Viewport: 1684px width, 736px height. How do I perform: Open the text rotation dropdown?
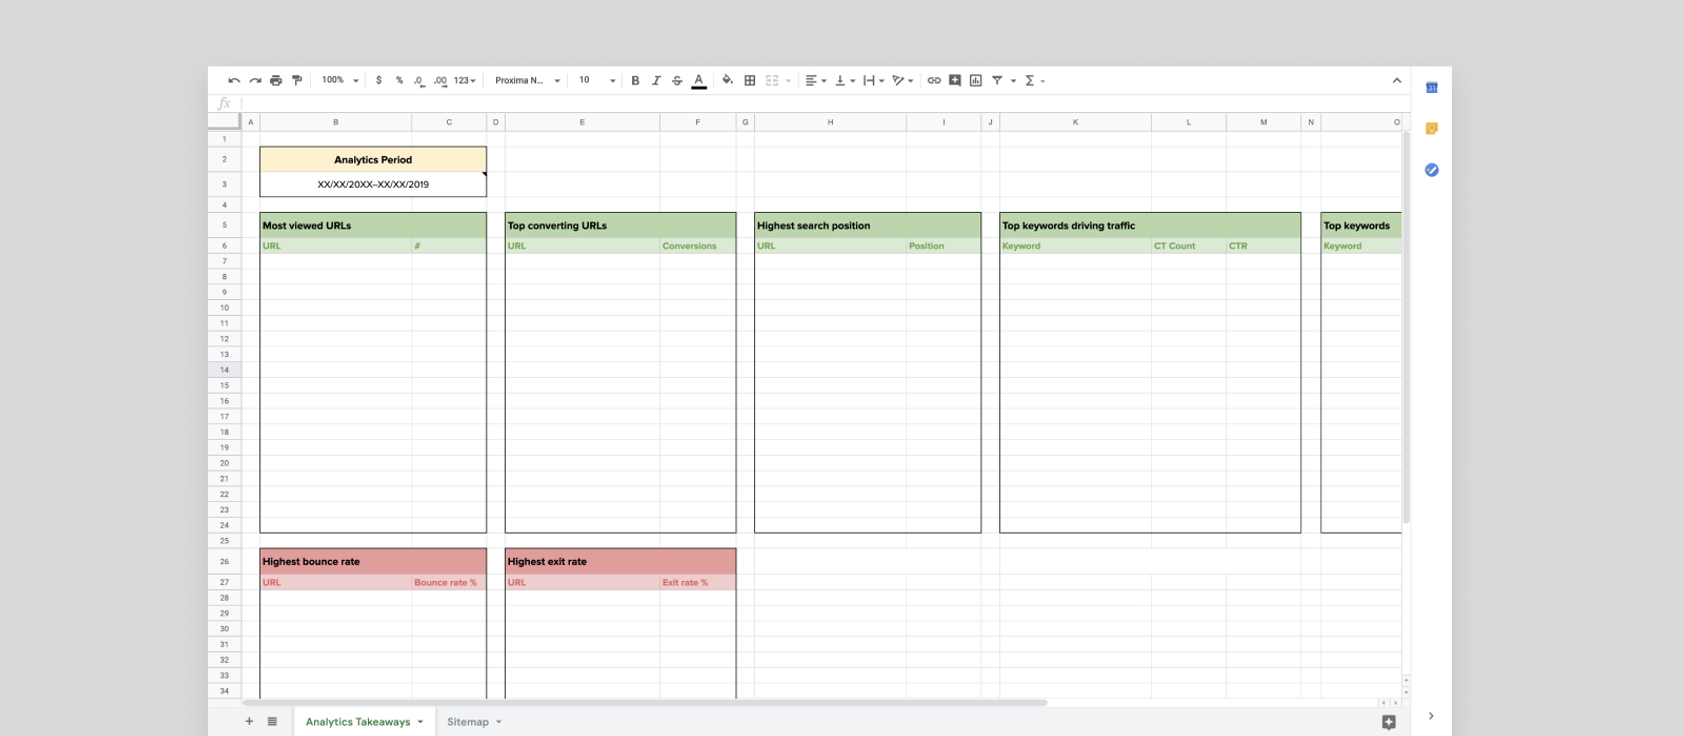[902, 81]
